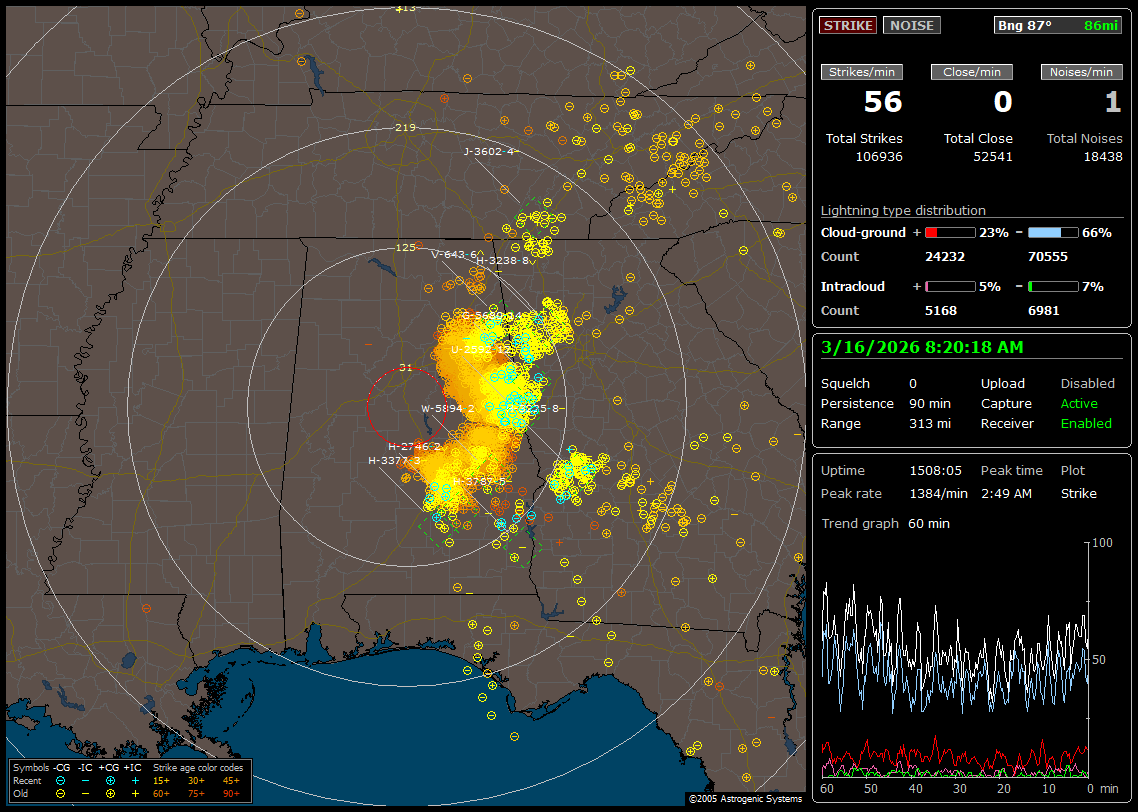1138x812 pixels.
Task: Click the Noises/min label button
Action: (1081, 72)
